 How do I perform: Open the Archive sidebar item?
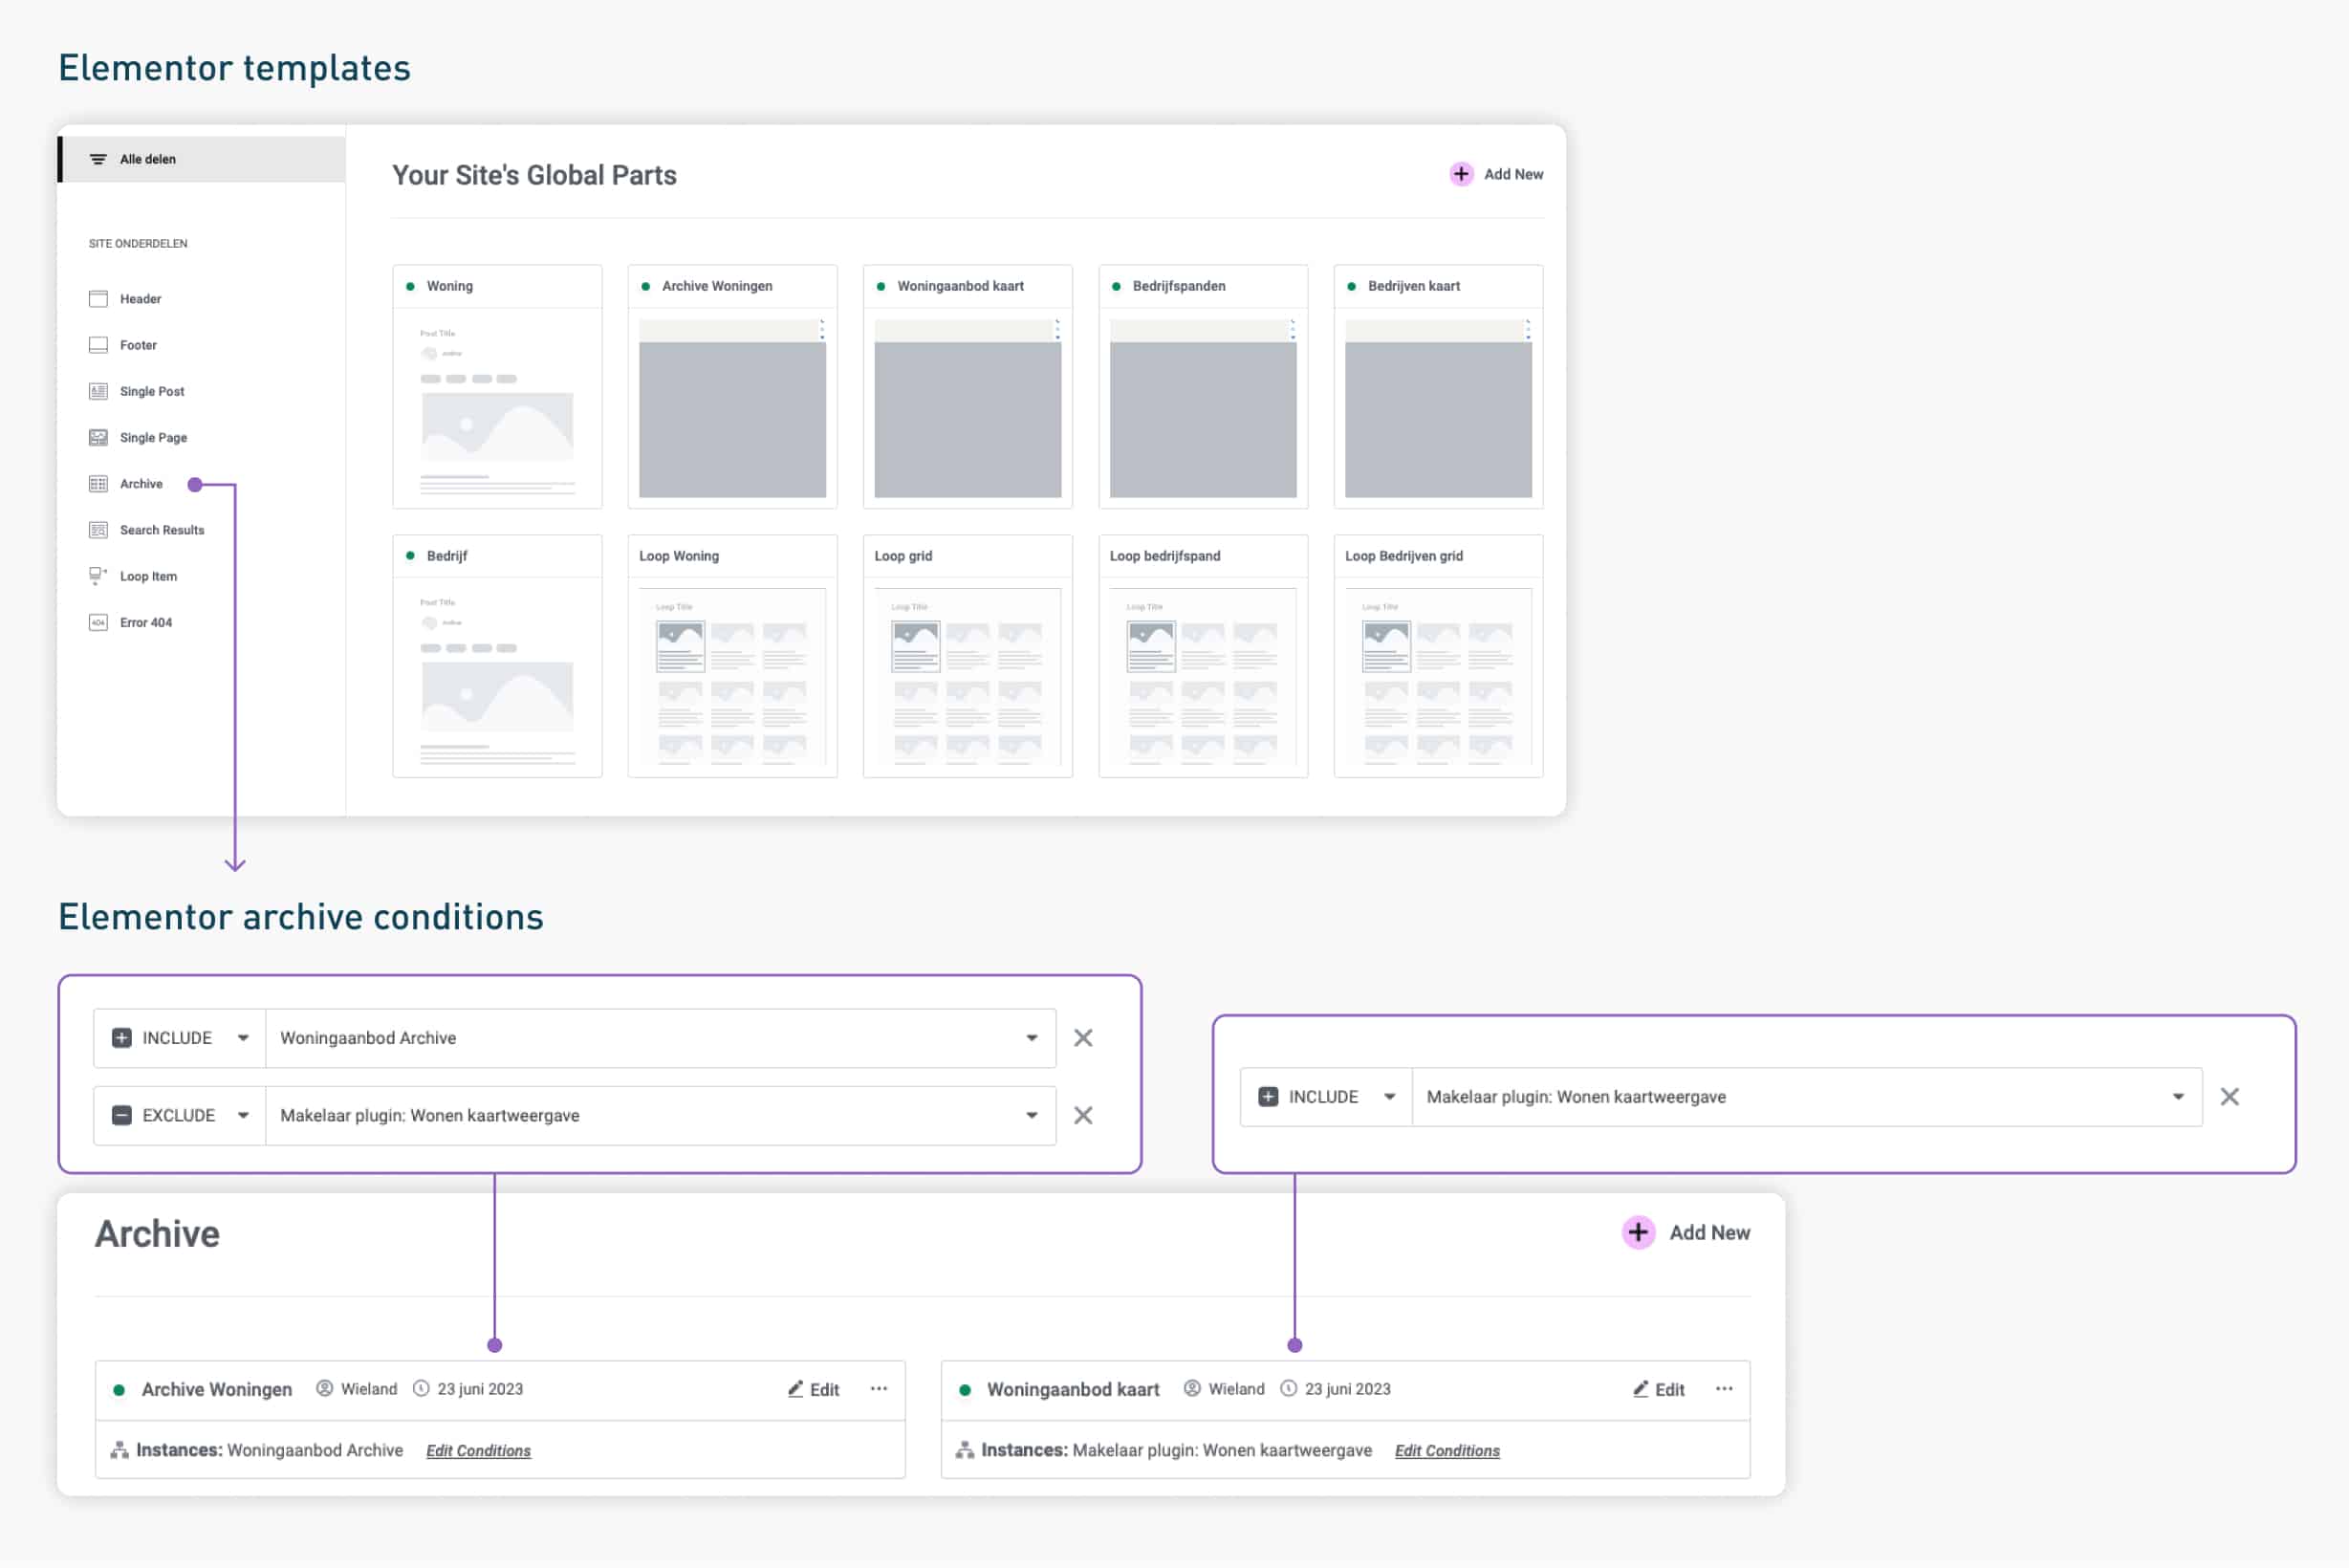pos(141,484)
